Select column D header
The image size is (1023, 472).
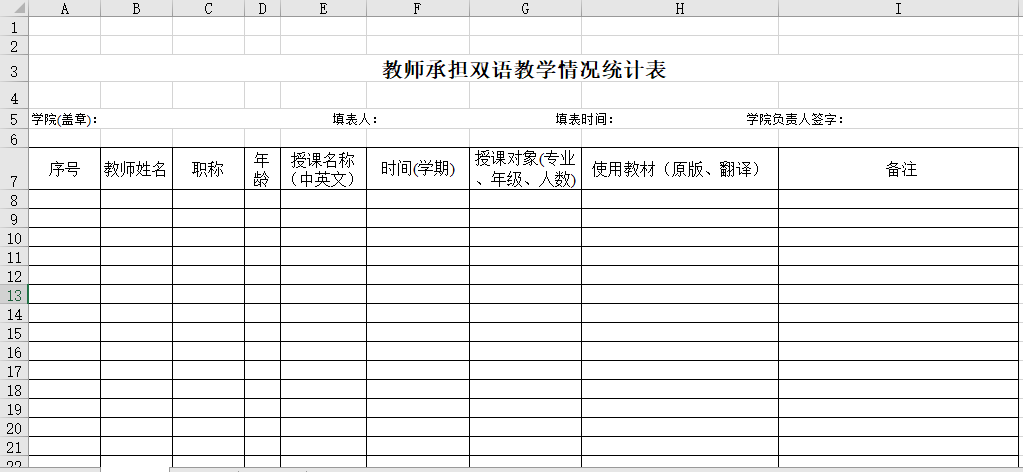[x=262, y=9]
